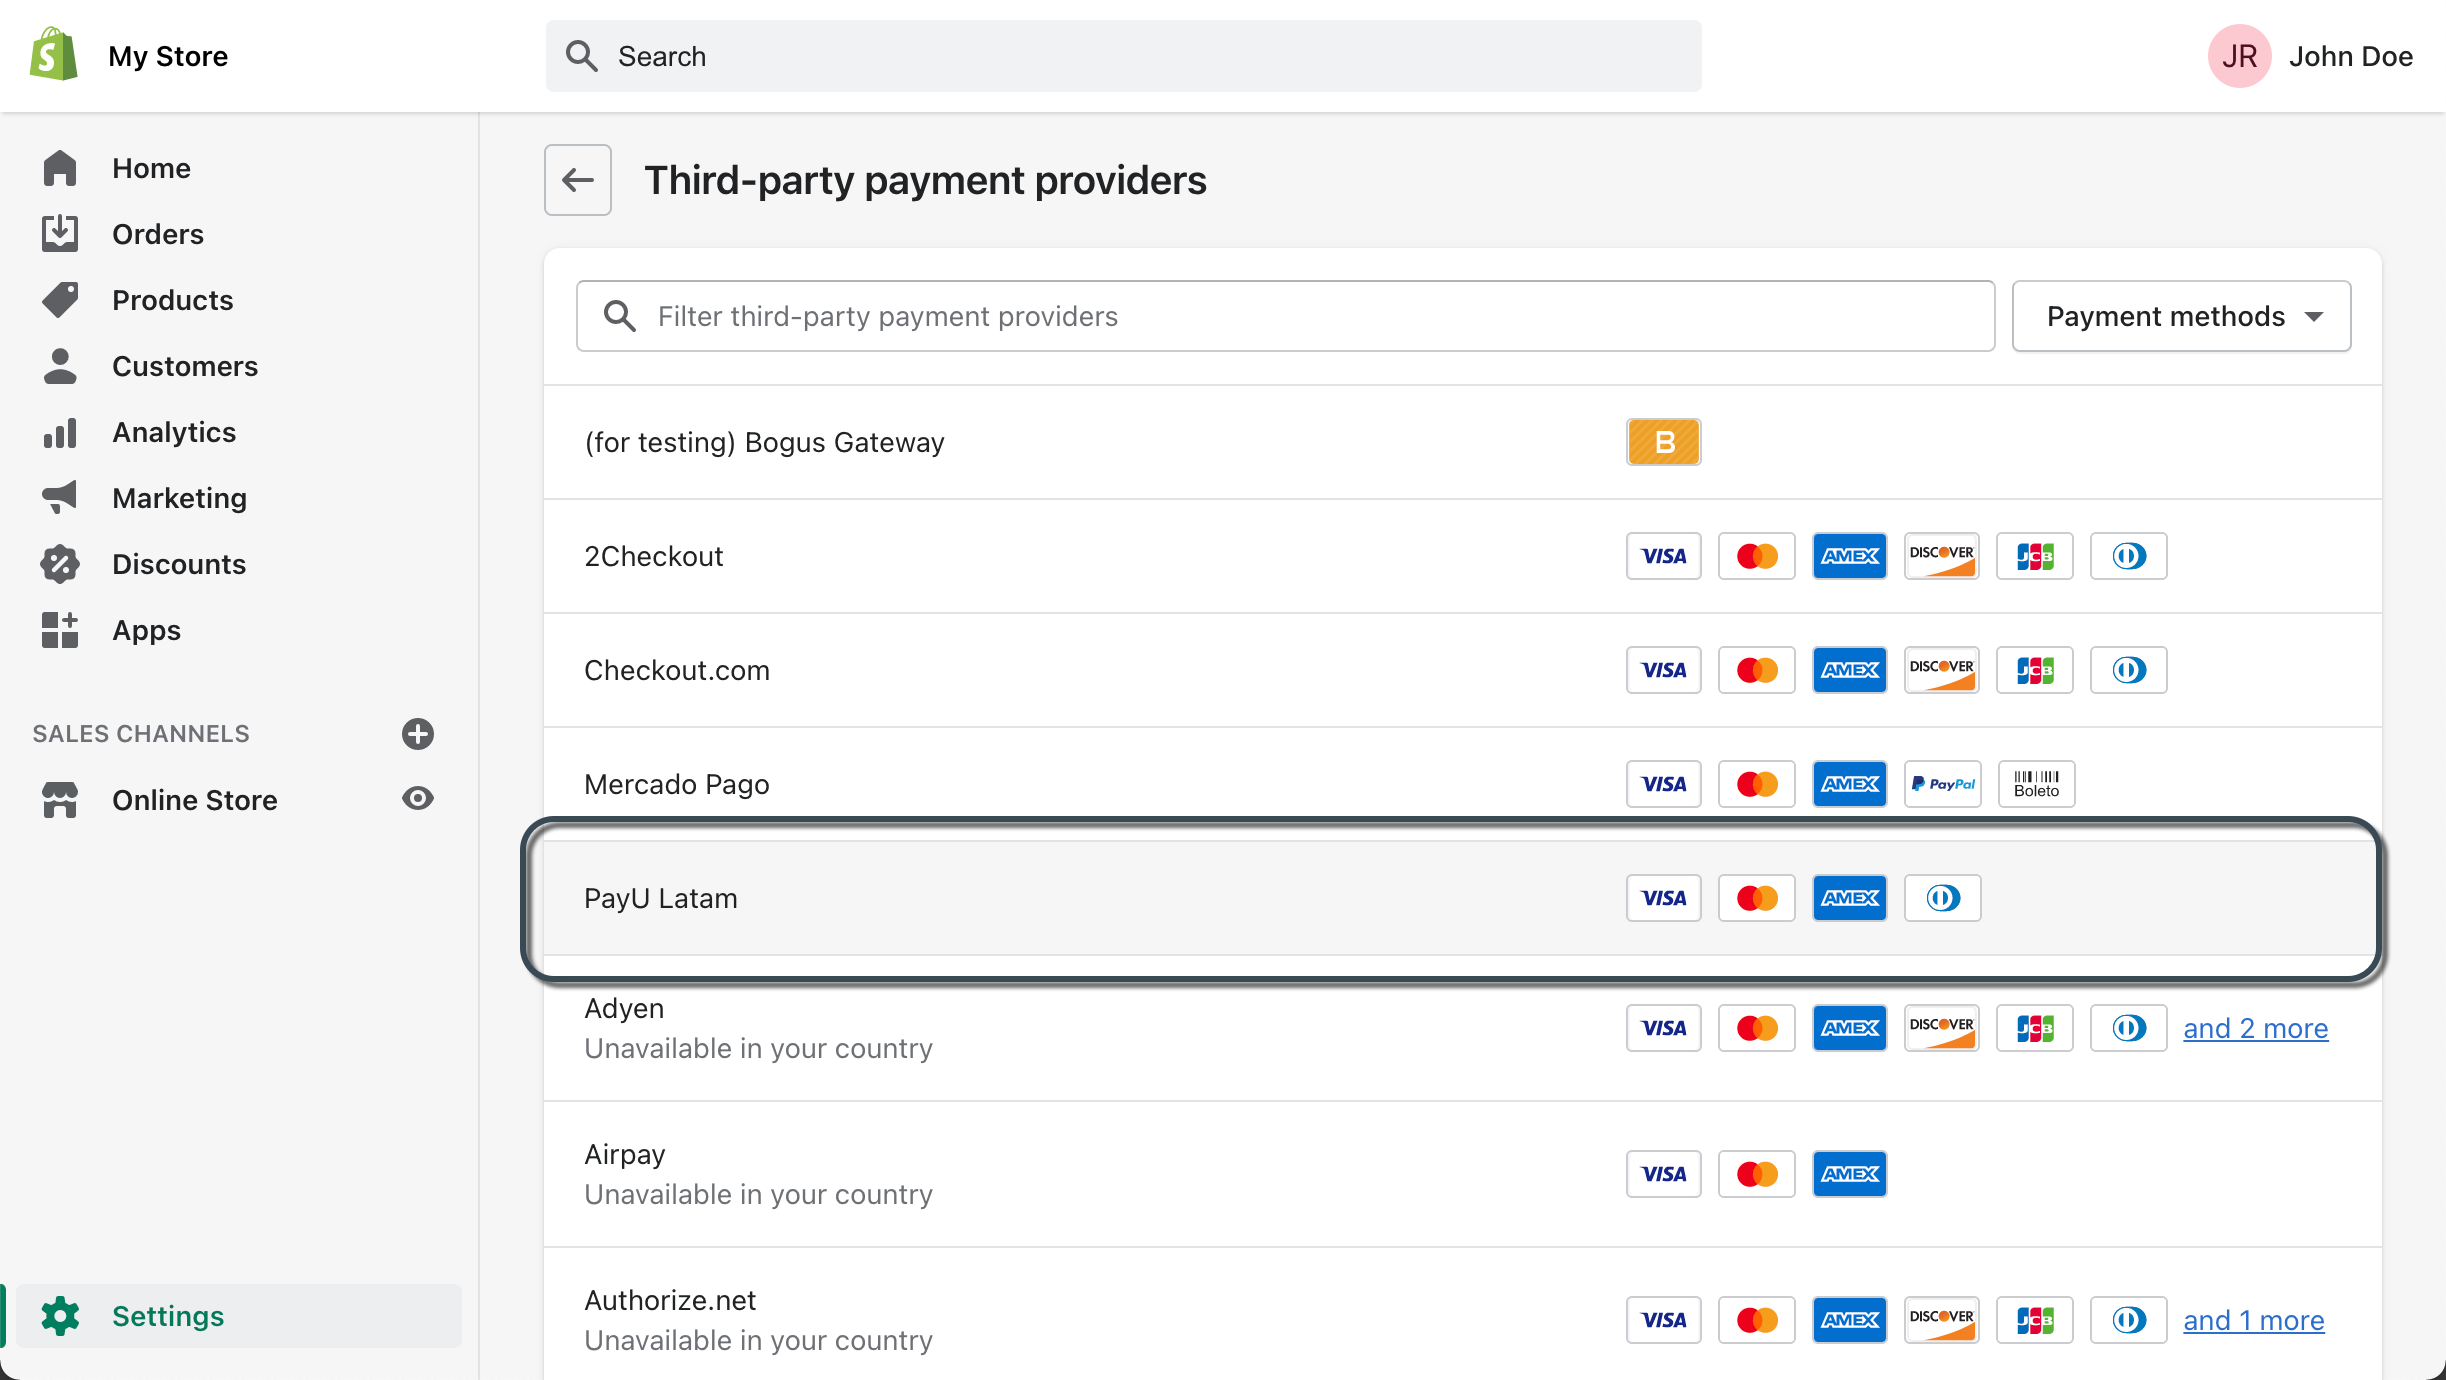
Task: Click the back arrow button
Action: (x=577, y=180)
